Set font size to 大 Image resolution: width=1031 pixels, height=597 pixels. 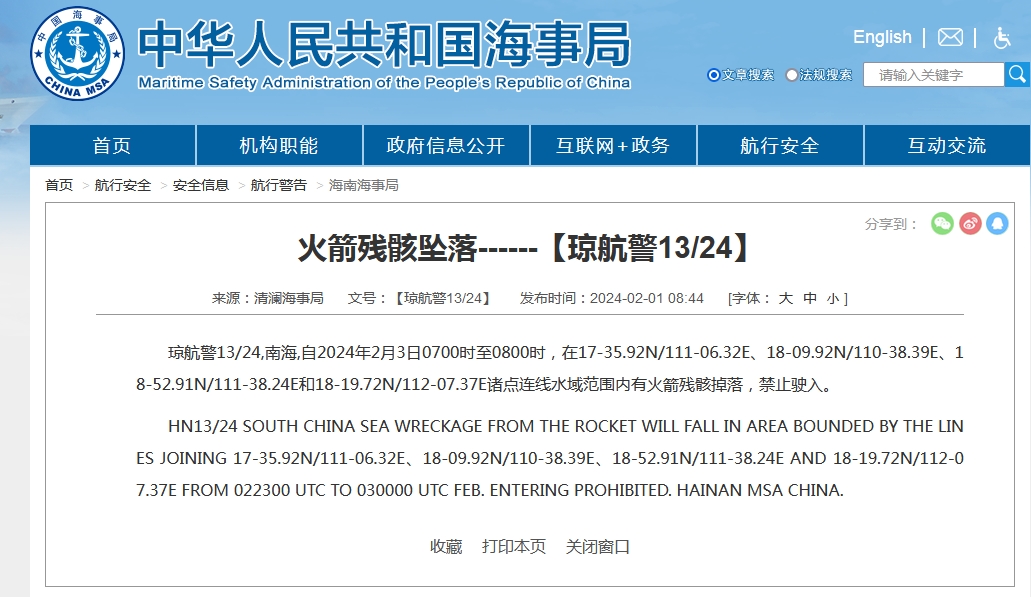pyautogui.click(x=786, y=298)
